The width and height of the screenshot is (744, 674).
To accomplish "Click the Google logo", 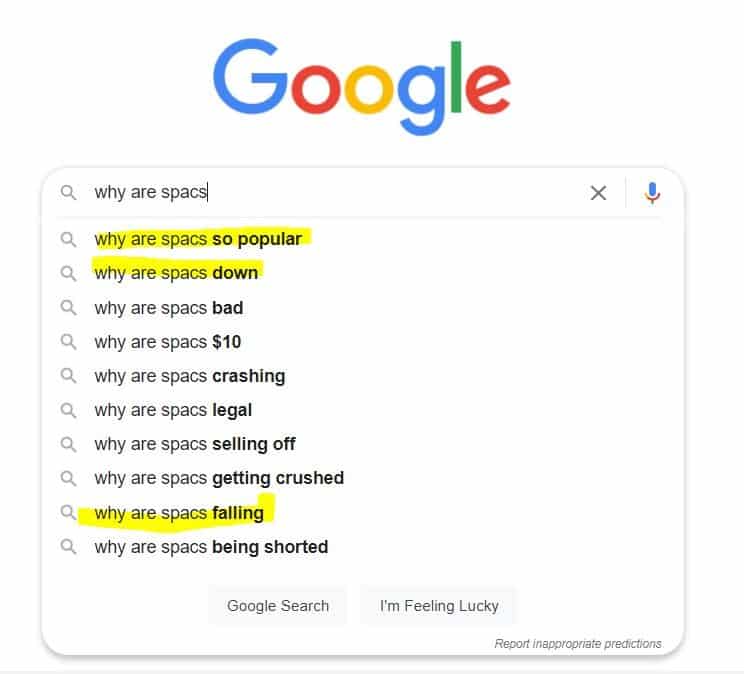I will [362, 86].
